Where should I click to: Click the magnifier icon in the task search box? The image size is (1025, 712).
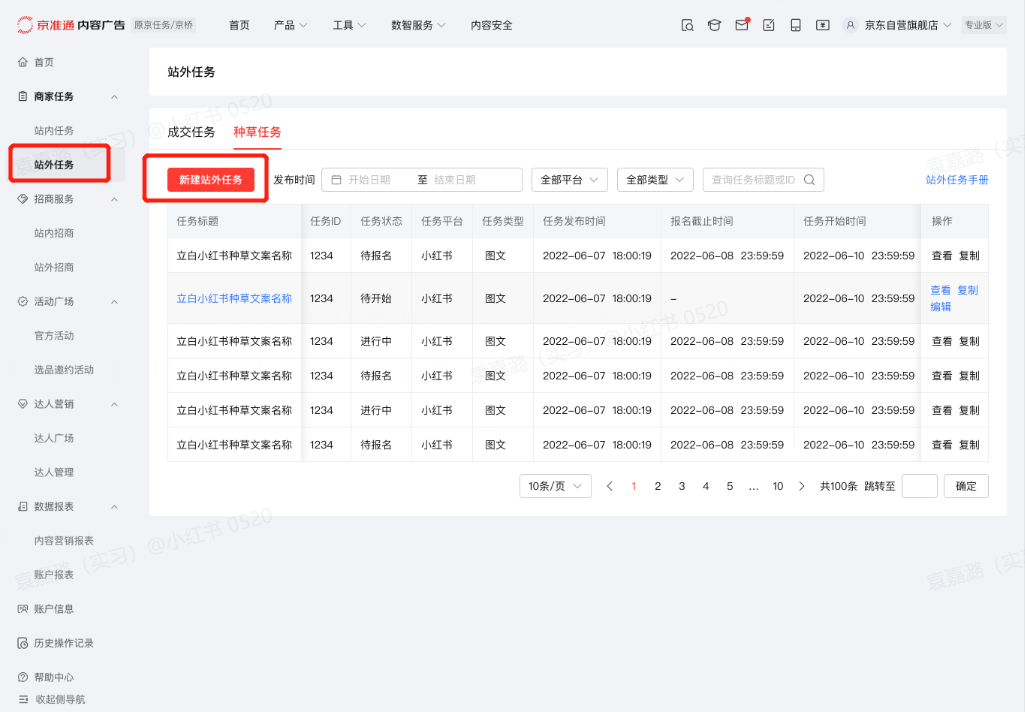[809, 180]
